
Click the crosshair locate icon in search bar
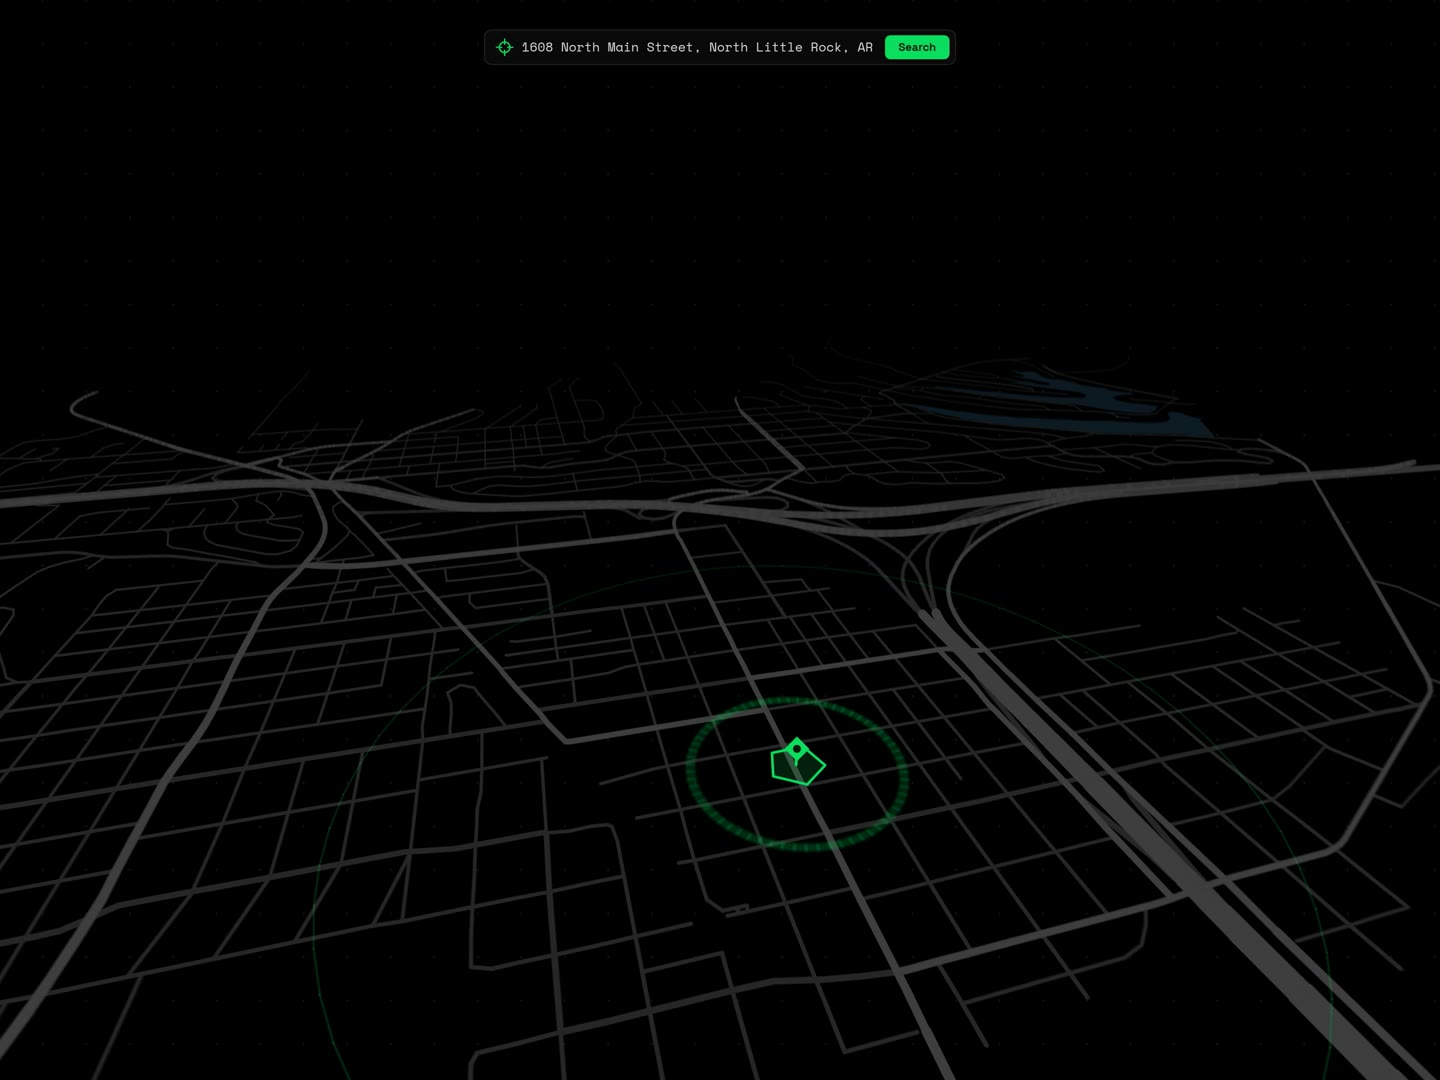[505, 47]
